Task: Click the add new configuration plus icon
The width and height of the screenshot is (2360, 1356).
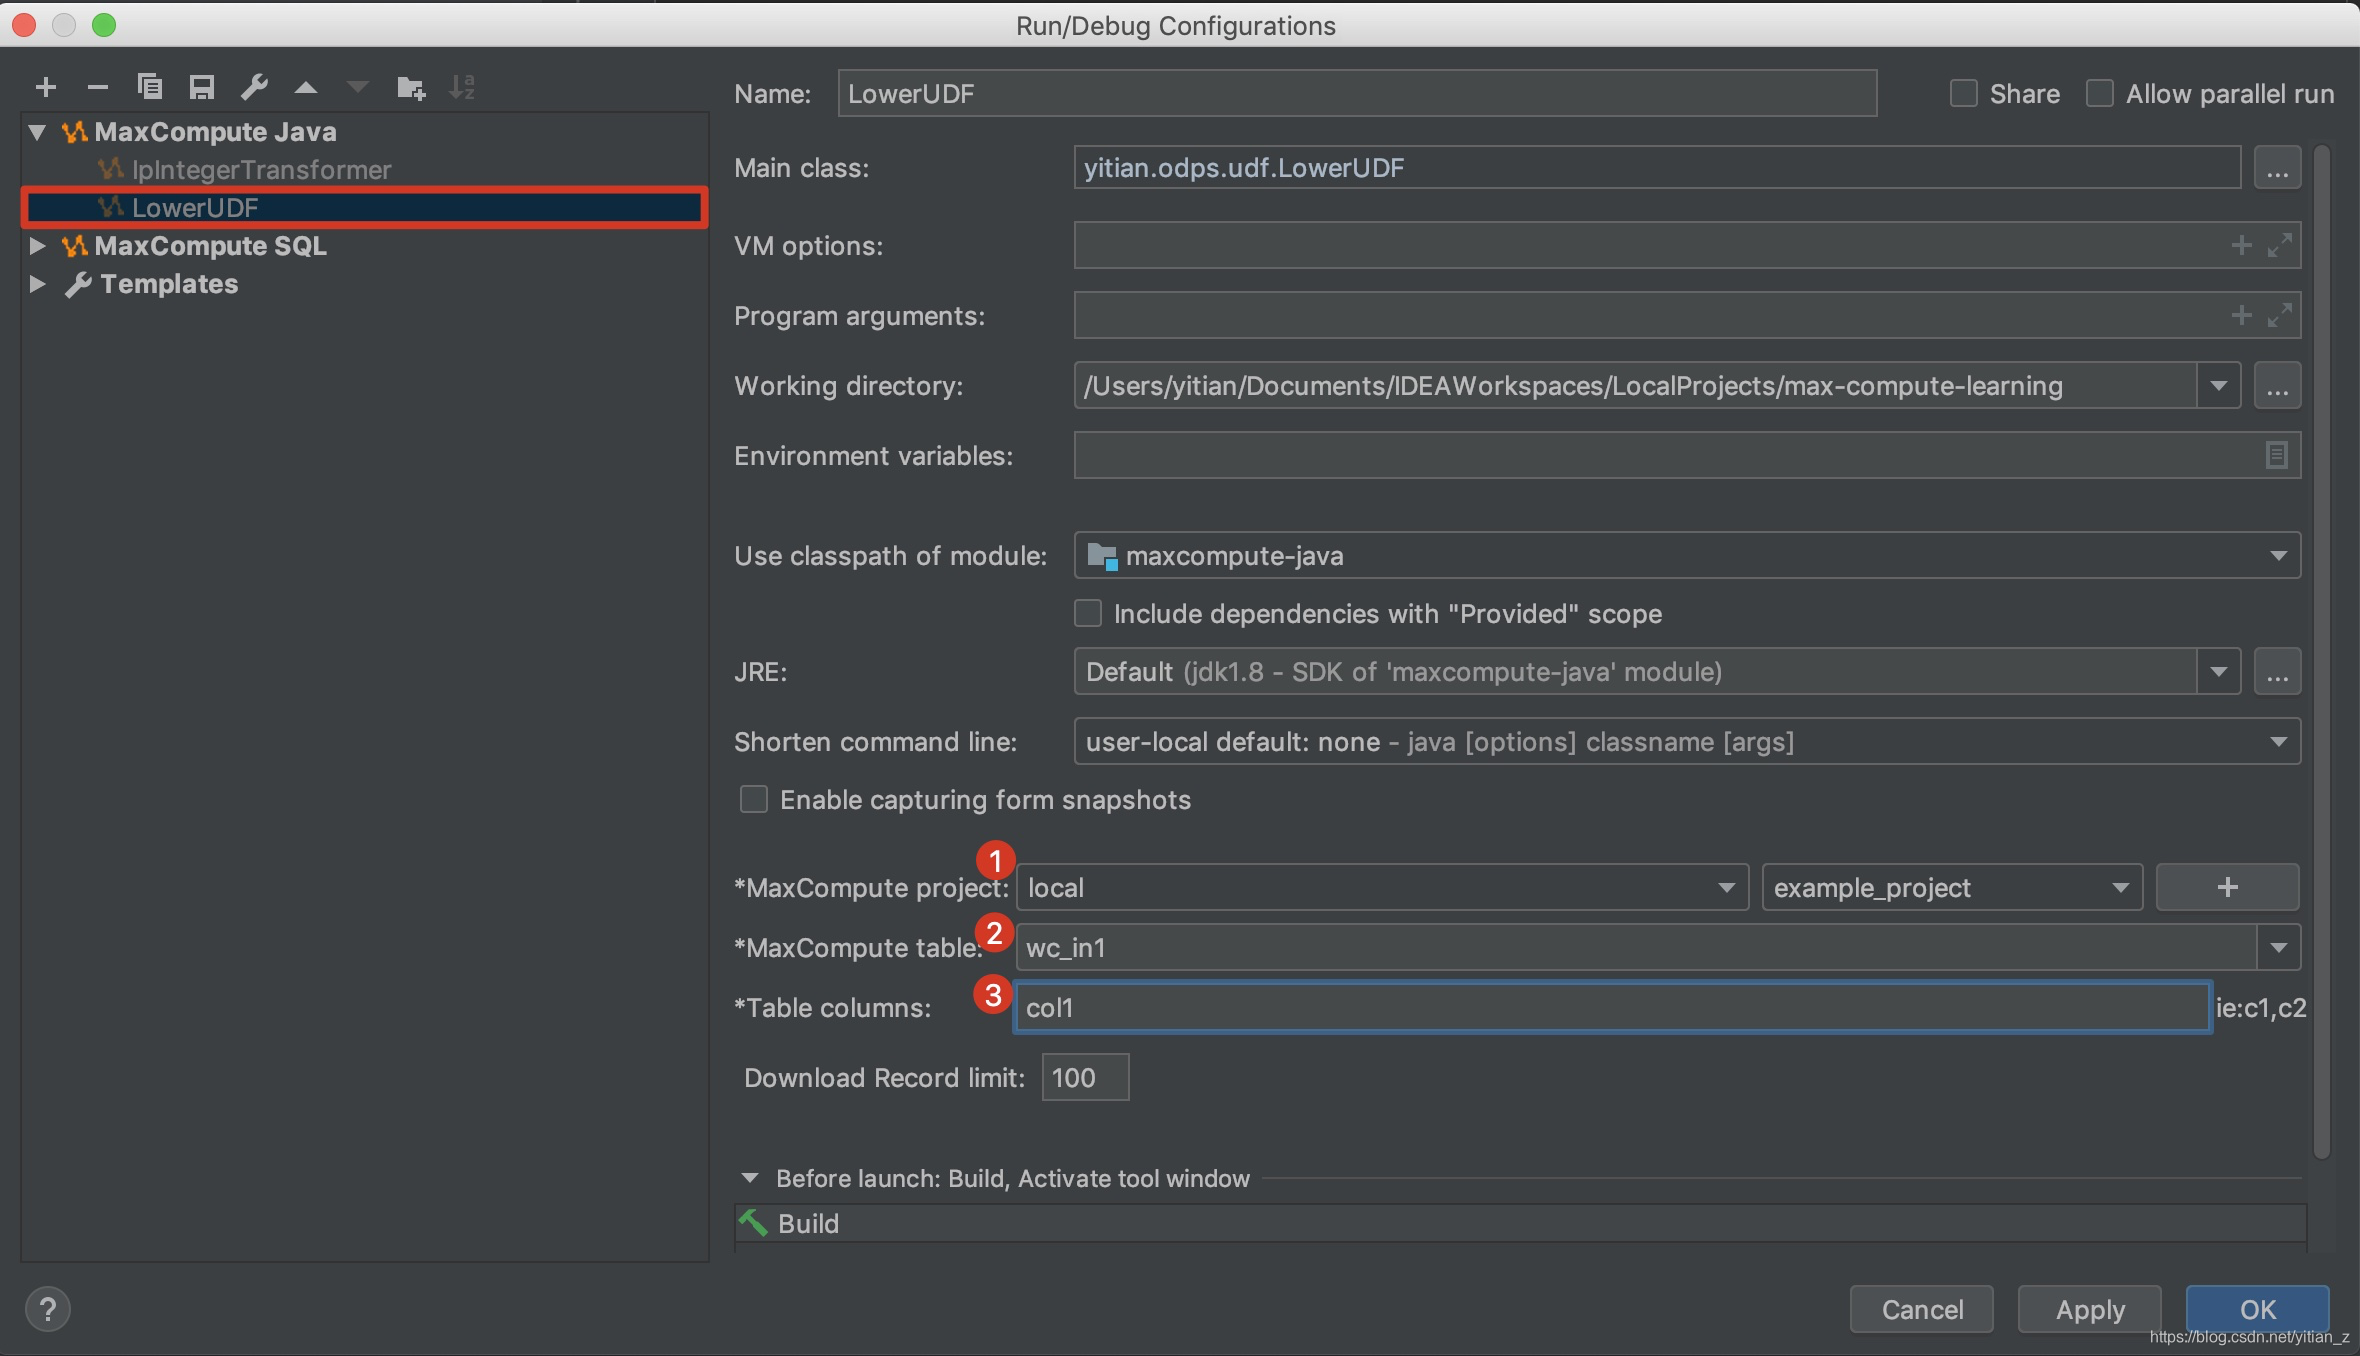Action: [x=45, y=88]
